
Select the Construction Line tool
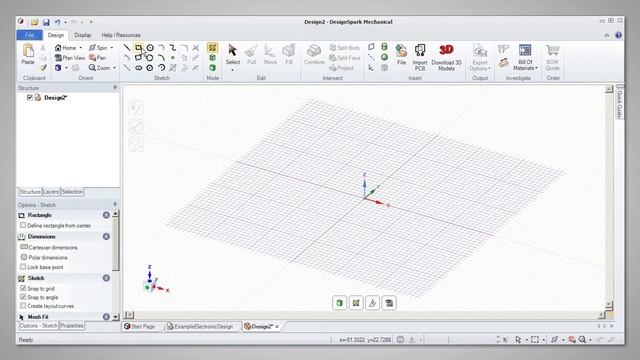point(127,68)
